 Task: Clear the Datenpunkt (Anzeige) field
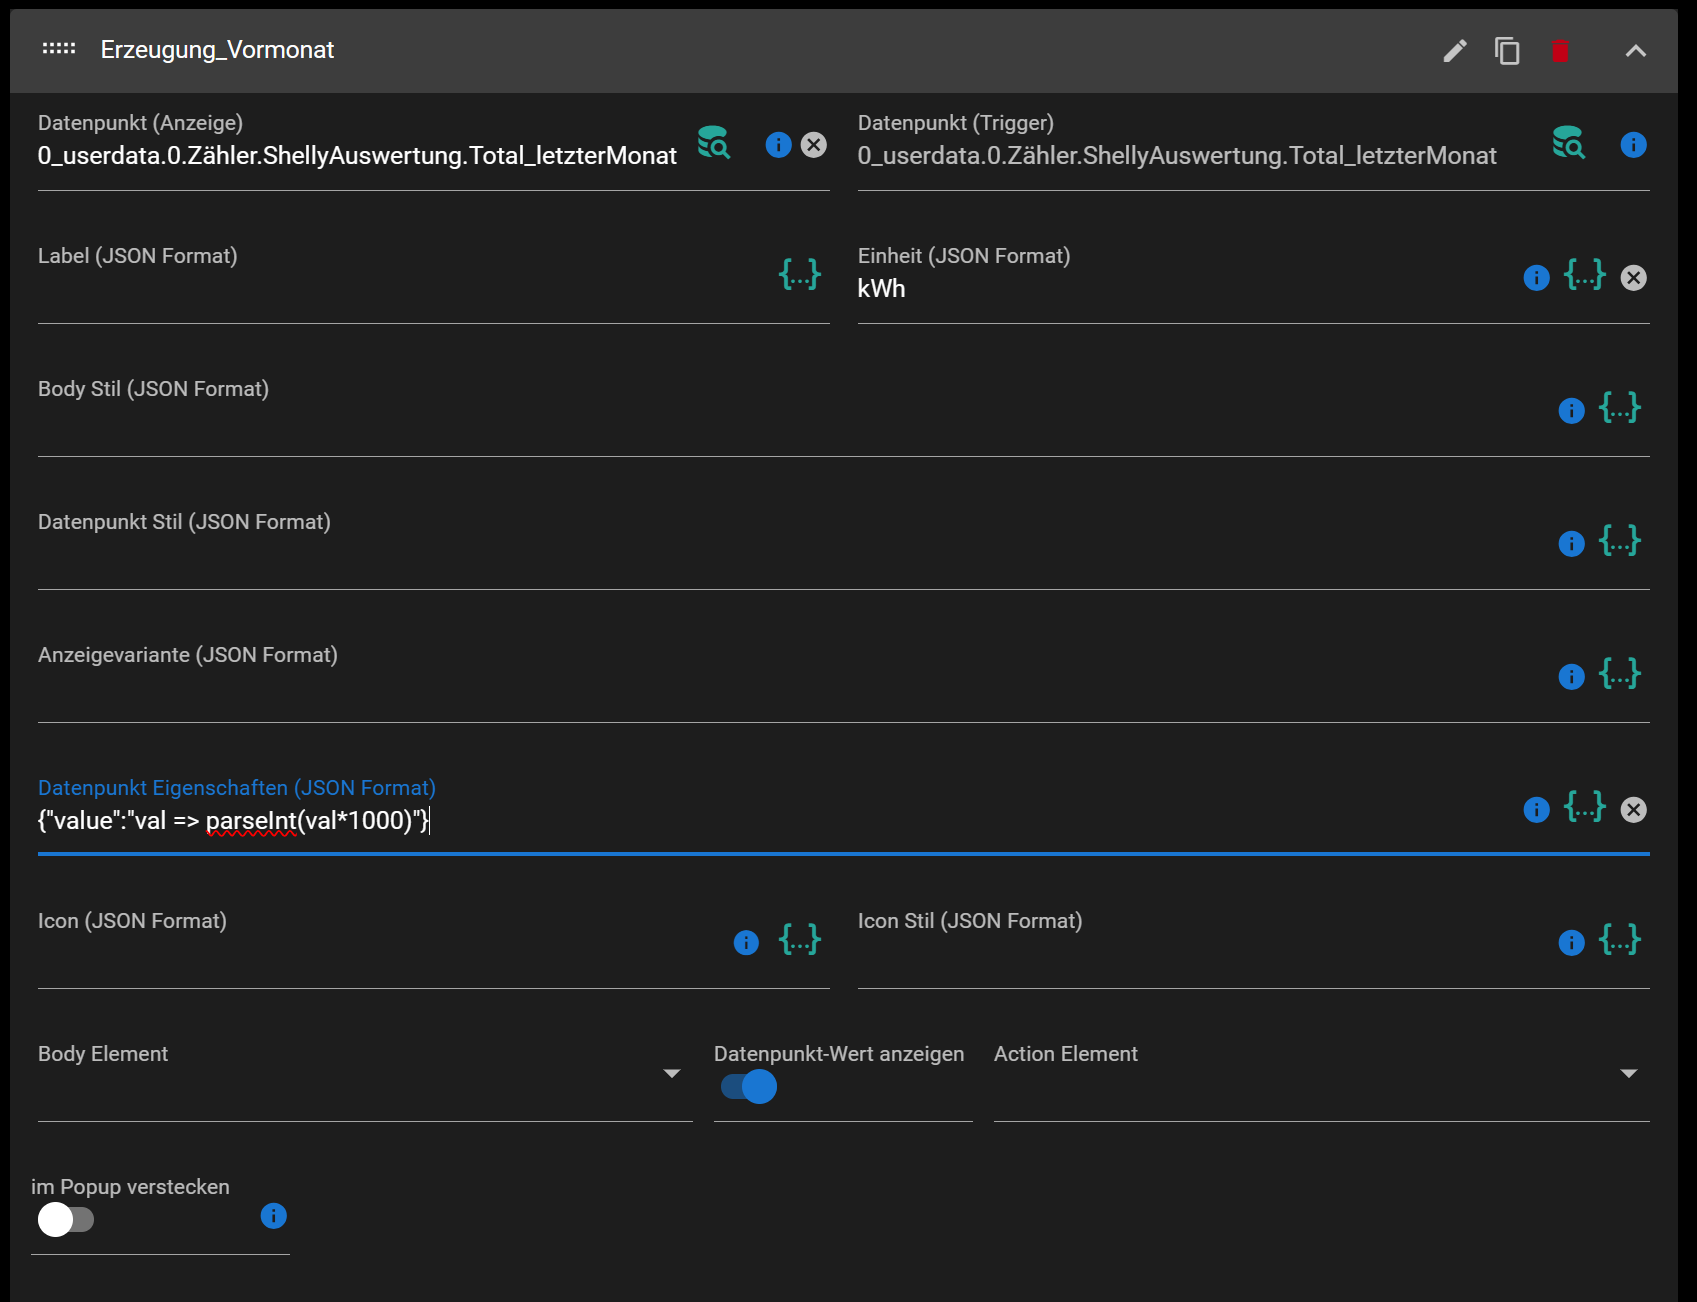click(814, 145)
